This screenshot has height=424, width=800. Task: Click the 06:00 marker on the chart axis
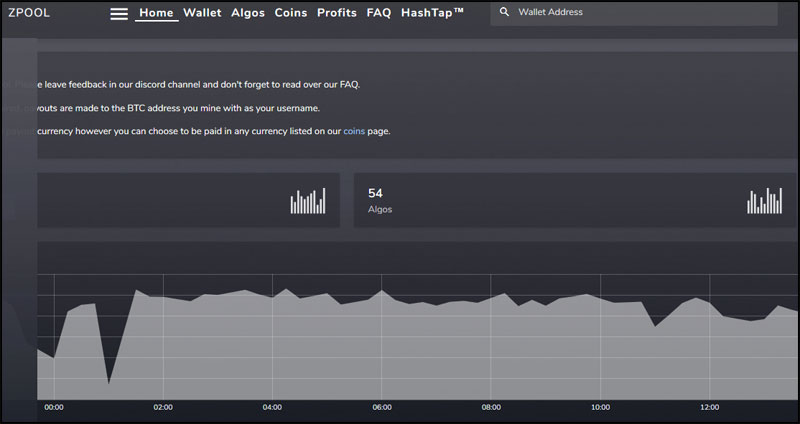pyautogui.click(x=381, y=407)
